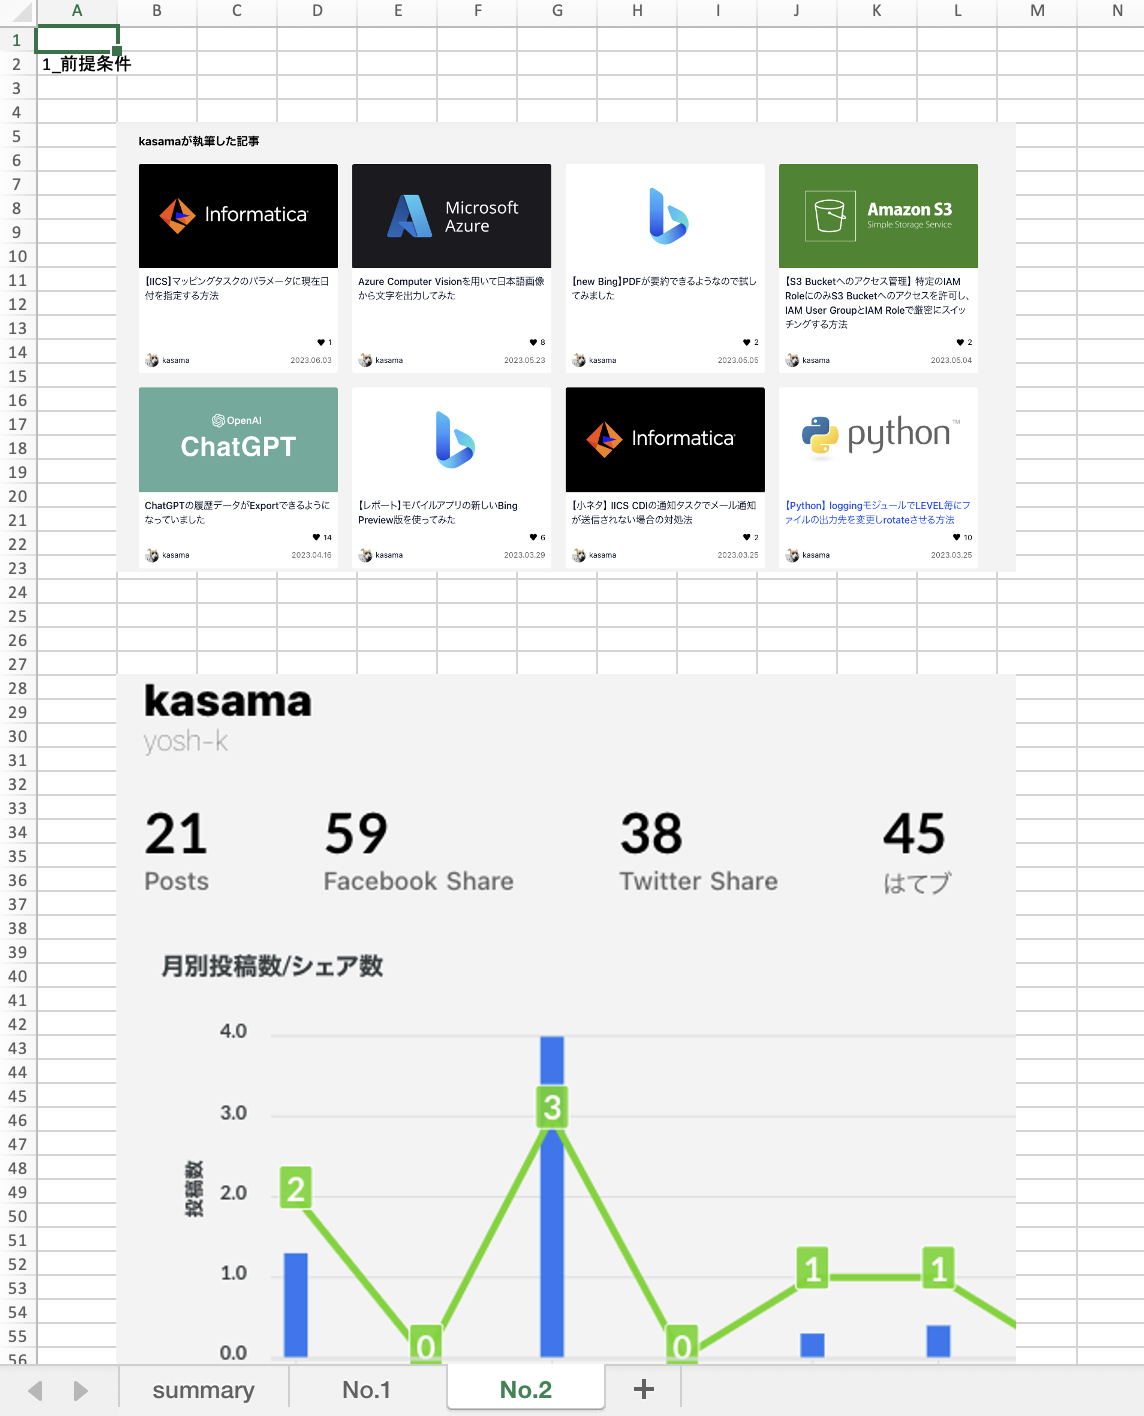
Task: Open the No.1 sheet tab
Action: [366, 1390]
